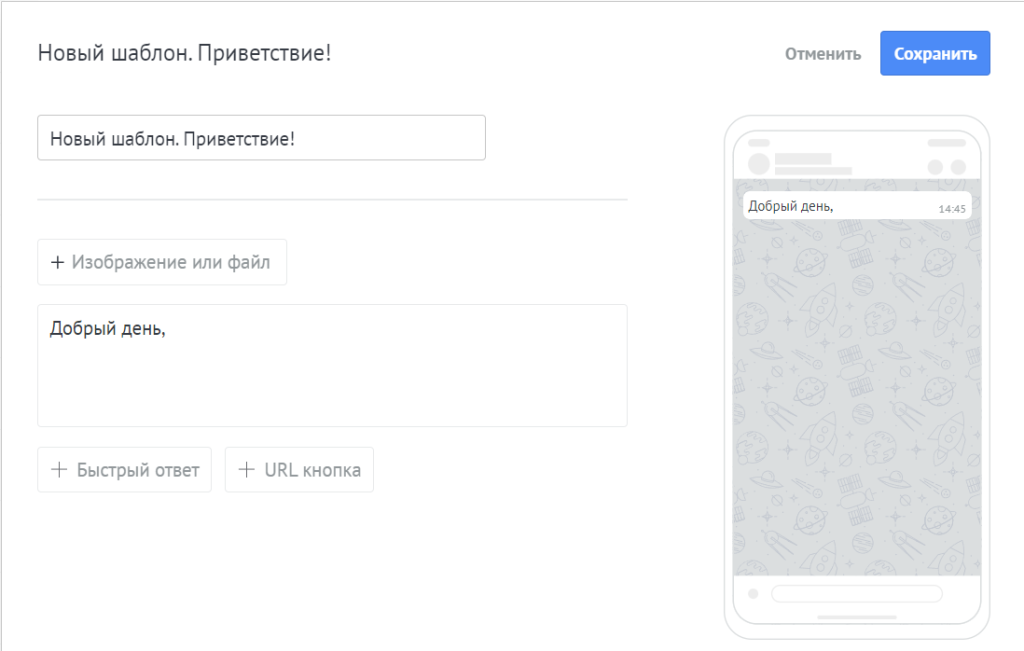Viewport: 1024px width, 651px height.
Task: Add a URL кнопка button
Action: [299, 469]
